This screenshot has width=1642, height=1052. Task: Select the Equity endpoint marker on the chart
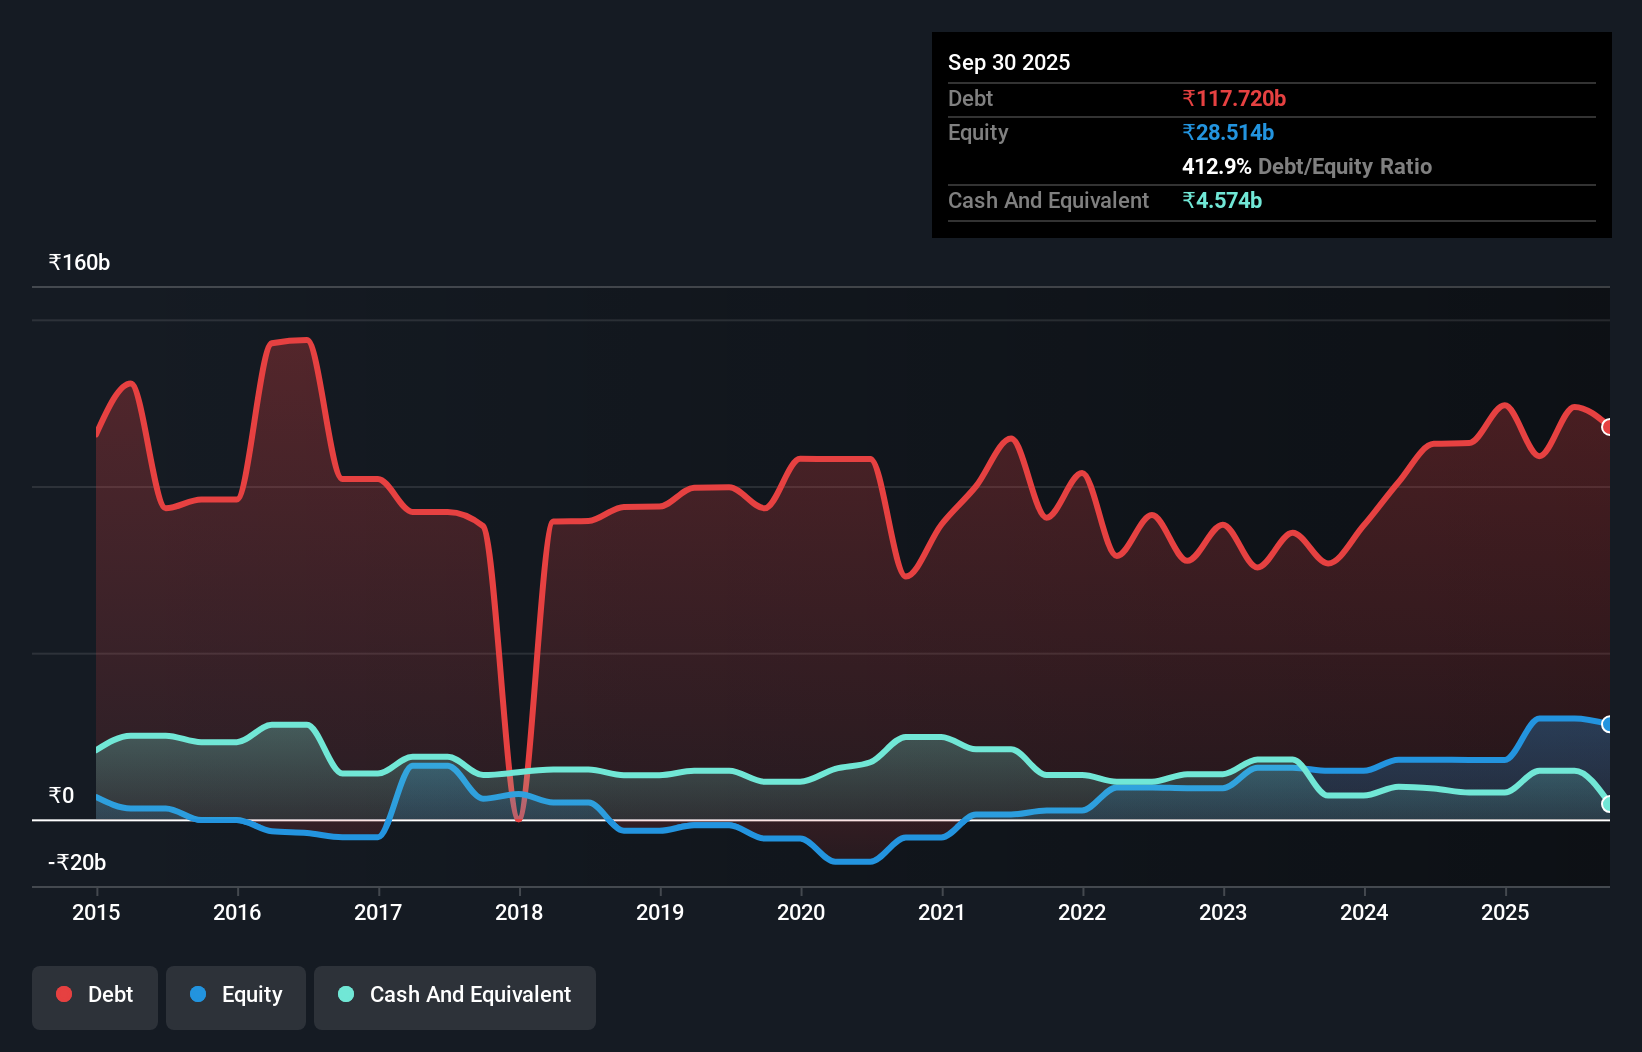[1608, 723]
